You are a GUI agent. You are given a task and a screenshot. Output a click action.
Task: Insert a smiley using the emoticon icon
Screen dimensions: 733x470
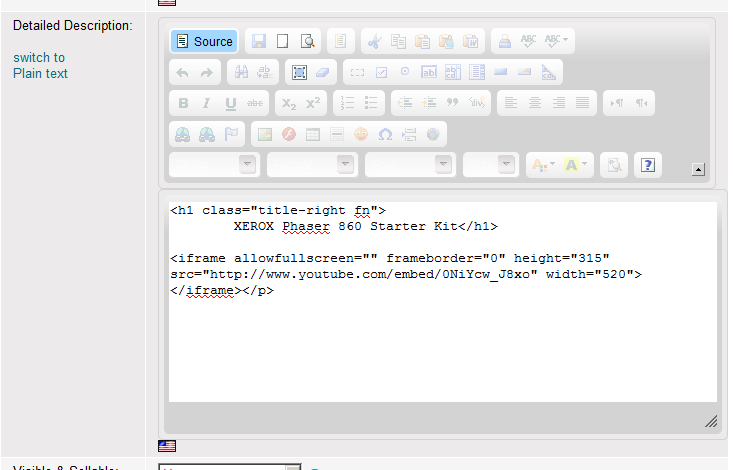(361, 134)
